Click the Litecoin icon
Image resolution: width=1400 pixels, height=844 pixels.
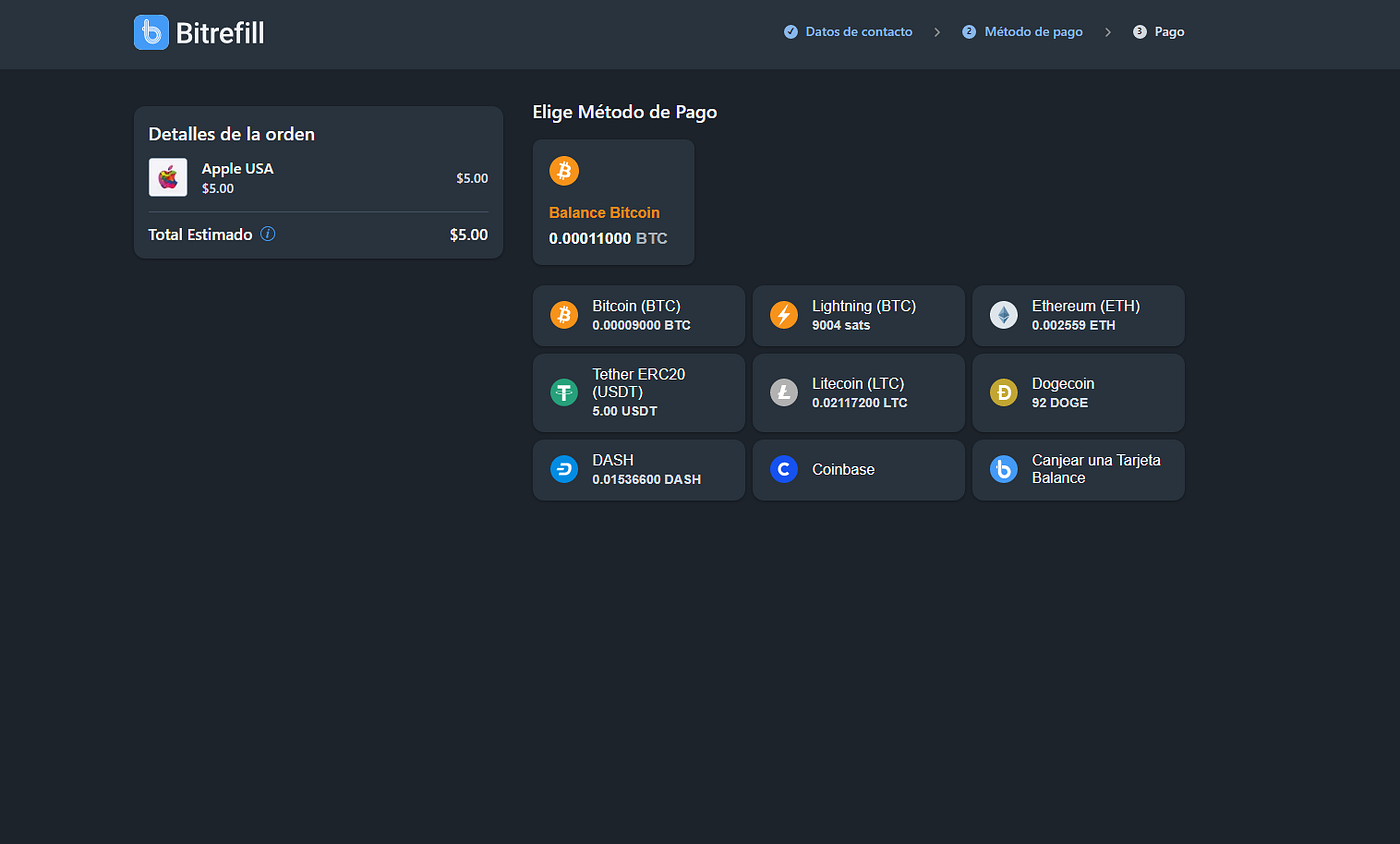[x=784, y=392]
